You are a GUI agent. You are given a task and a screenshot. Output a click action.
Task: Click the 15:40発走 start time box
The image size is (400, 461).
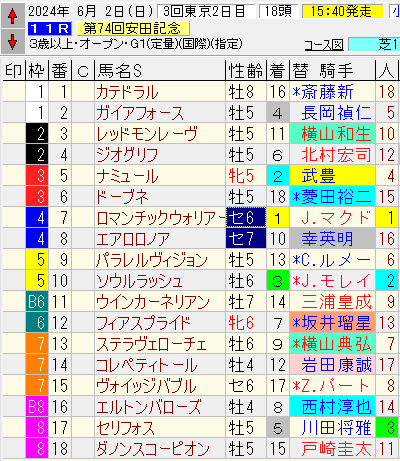pos(343,12)
